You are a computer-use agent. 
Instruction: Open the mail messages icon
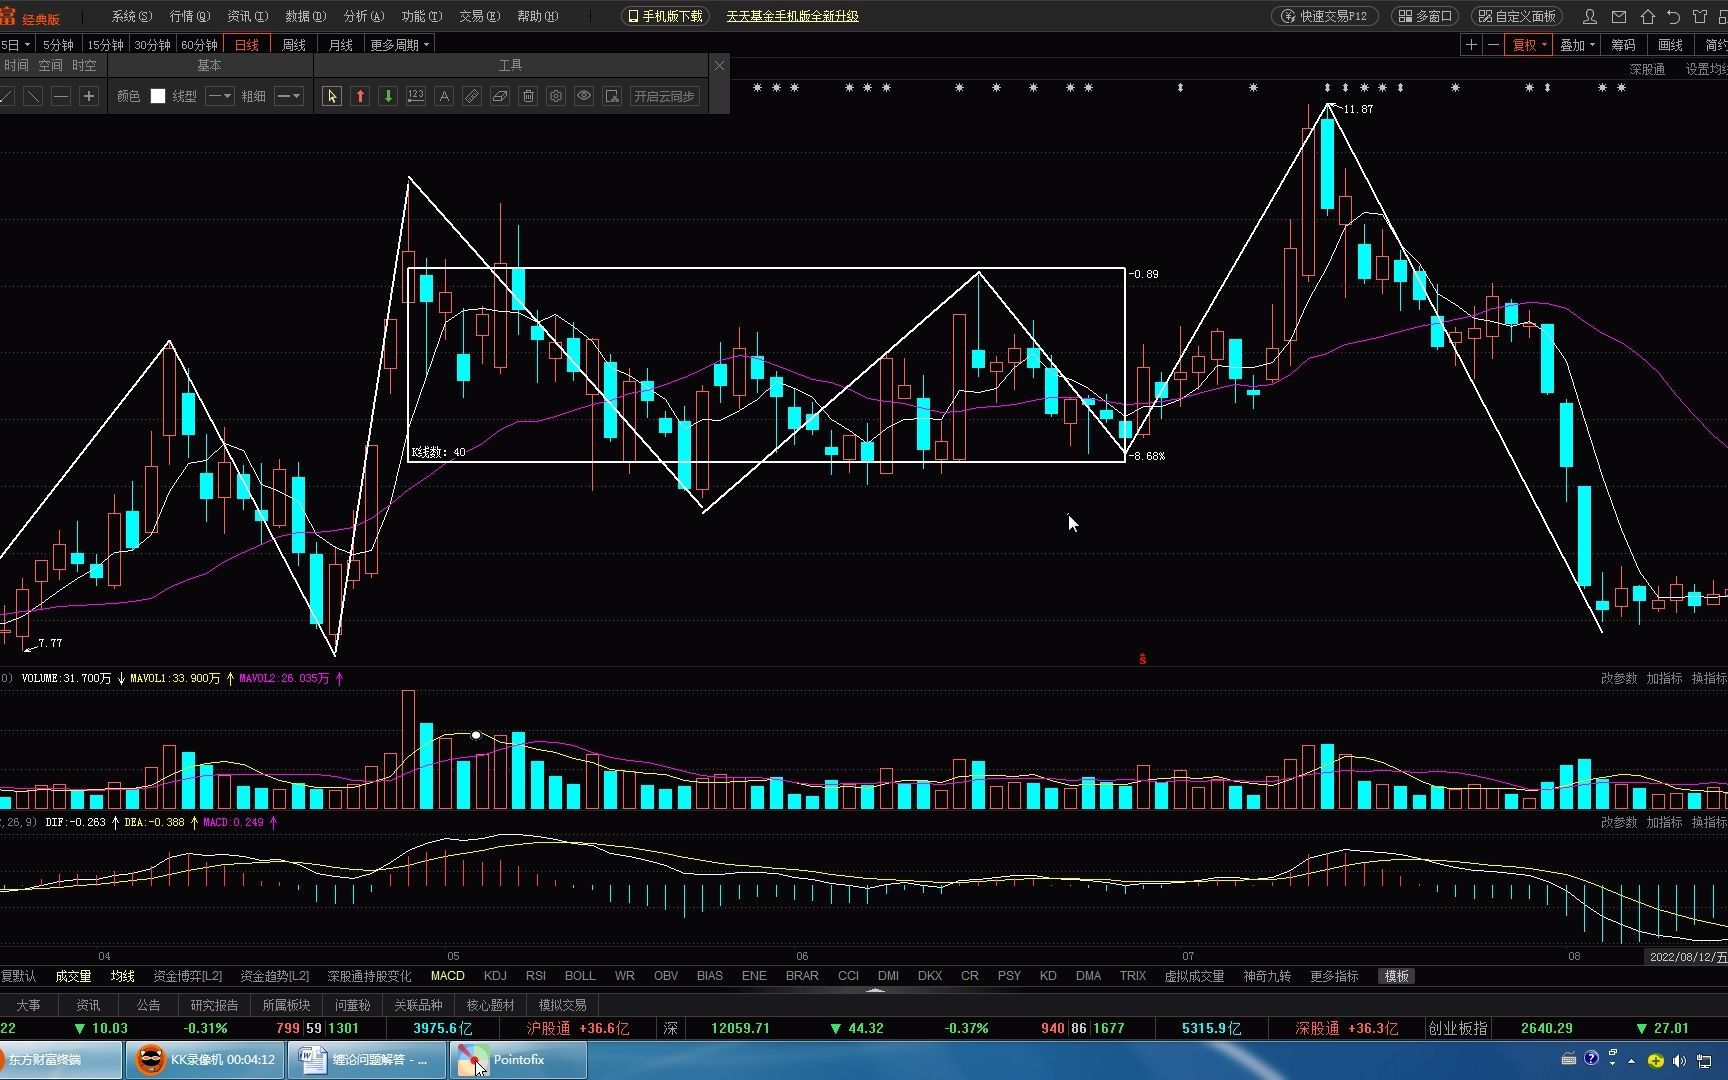click(x=1619, y=16)
